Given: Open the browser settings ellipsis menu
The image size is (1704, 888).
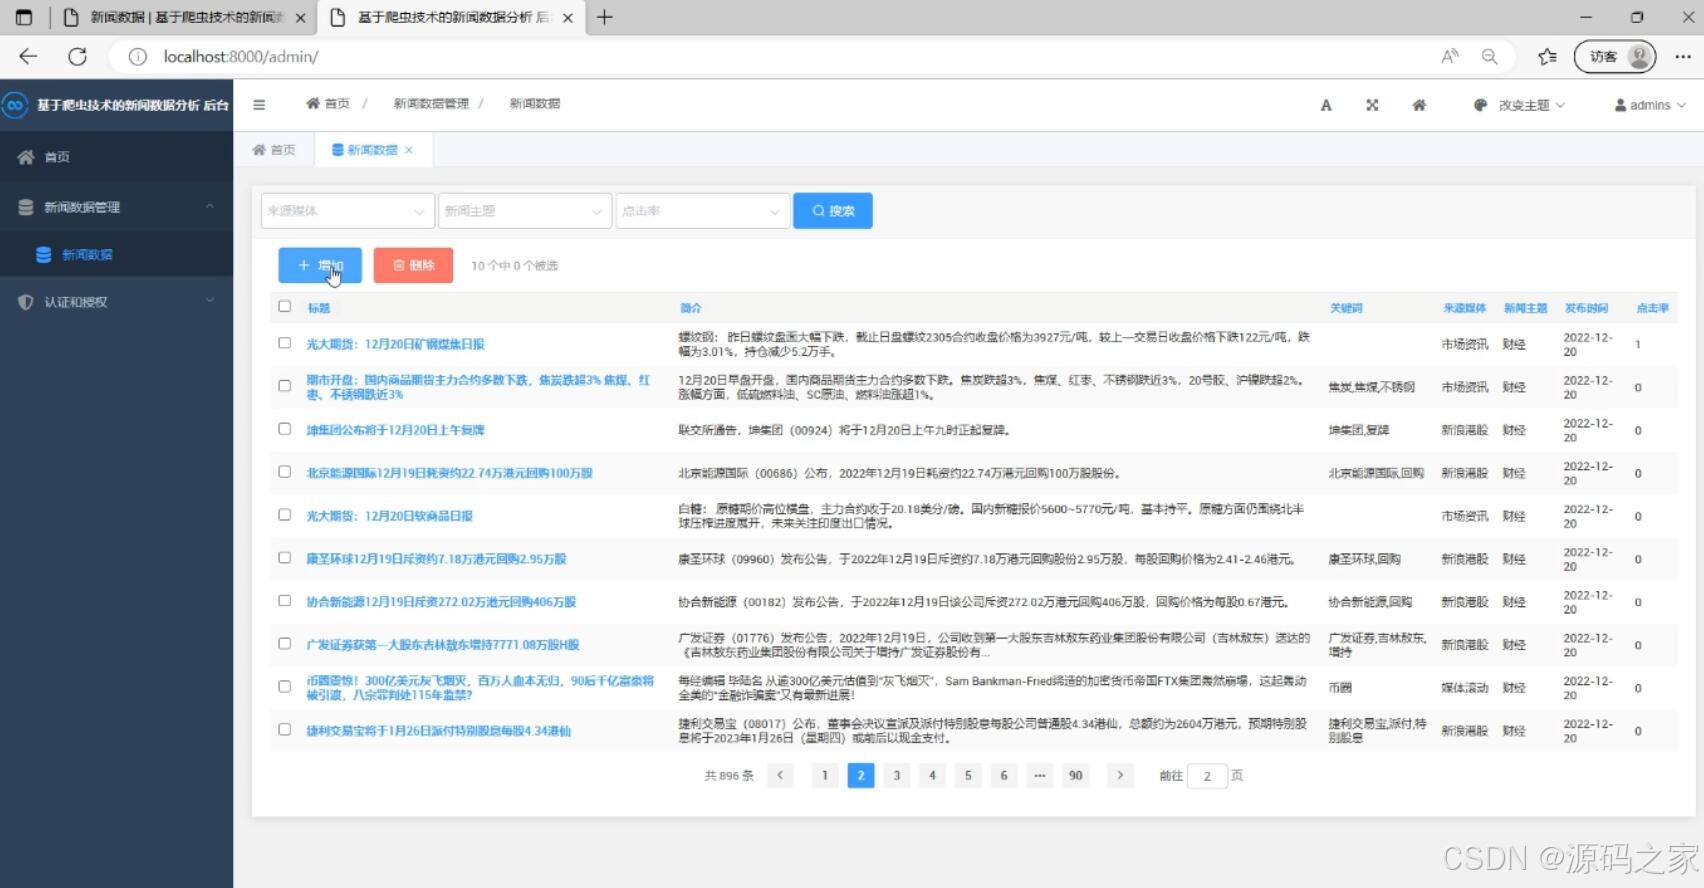Looking at the screenshot, I should [x=1682, y=57].
